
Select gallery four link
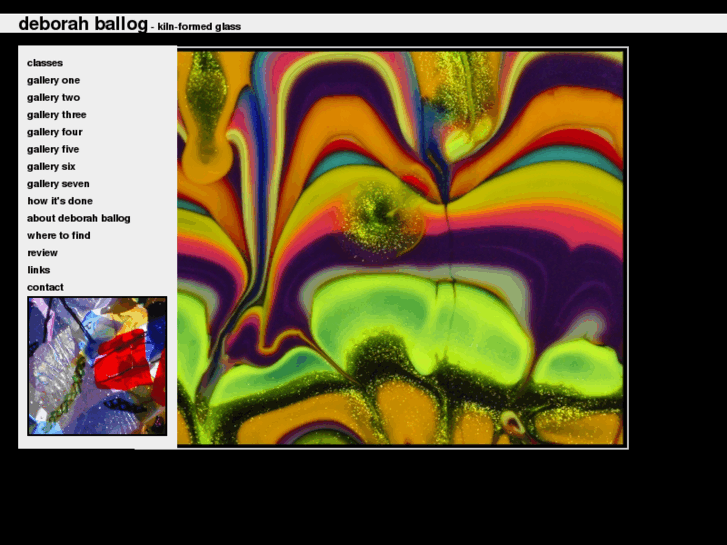(x=55, y=132)
